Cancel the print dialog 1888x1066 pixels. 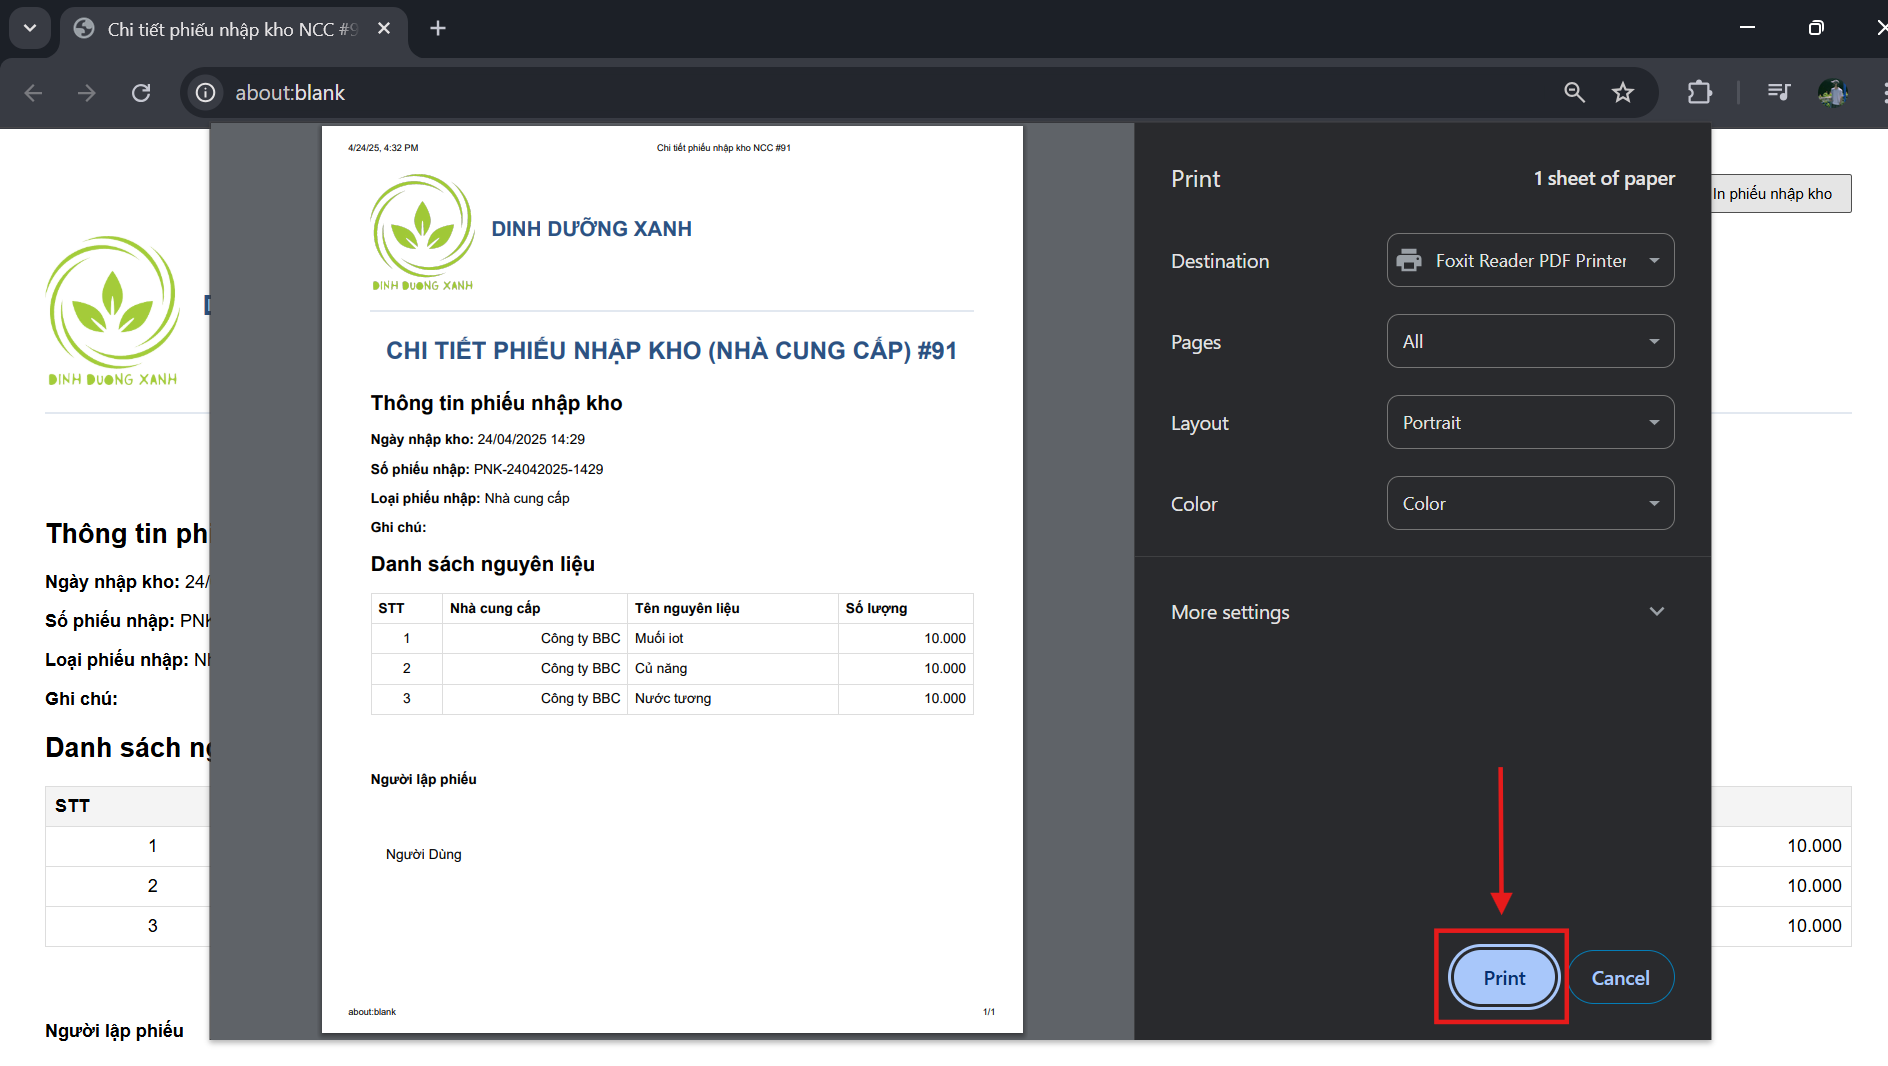pyautogui.click(x=1620, y=978)
